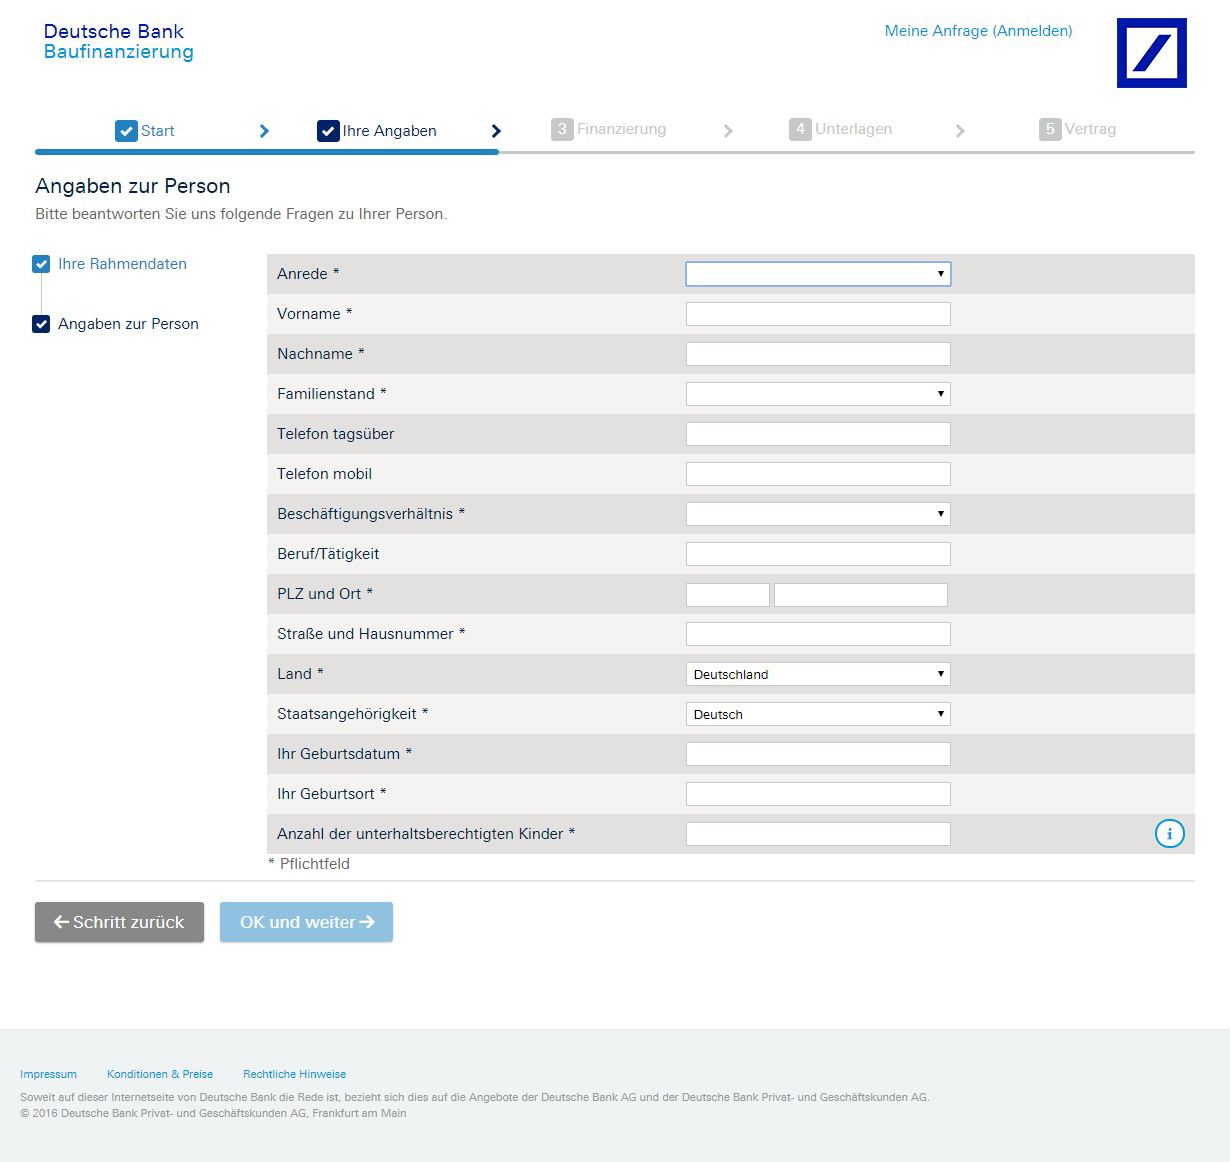Screen dimensions: 1230x1162
Task: Click the step 4 Unterlagen number icon
Action: pos(800,129)
